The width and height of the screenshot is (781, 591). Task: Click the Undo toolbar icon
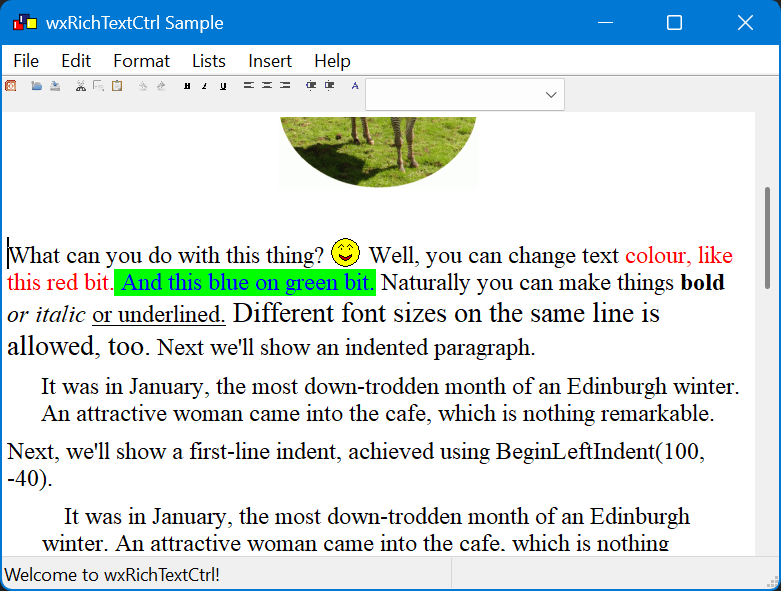143,86
